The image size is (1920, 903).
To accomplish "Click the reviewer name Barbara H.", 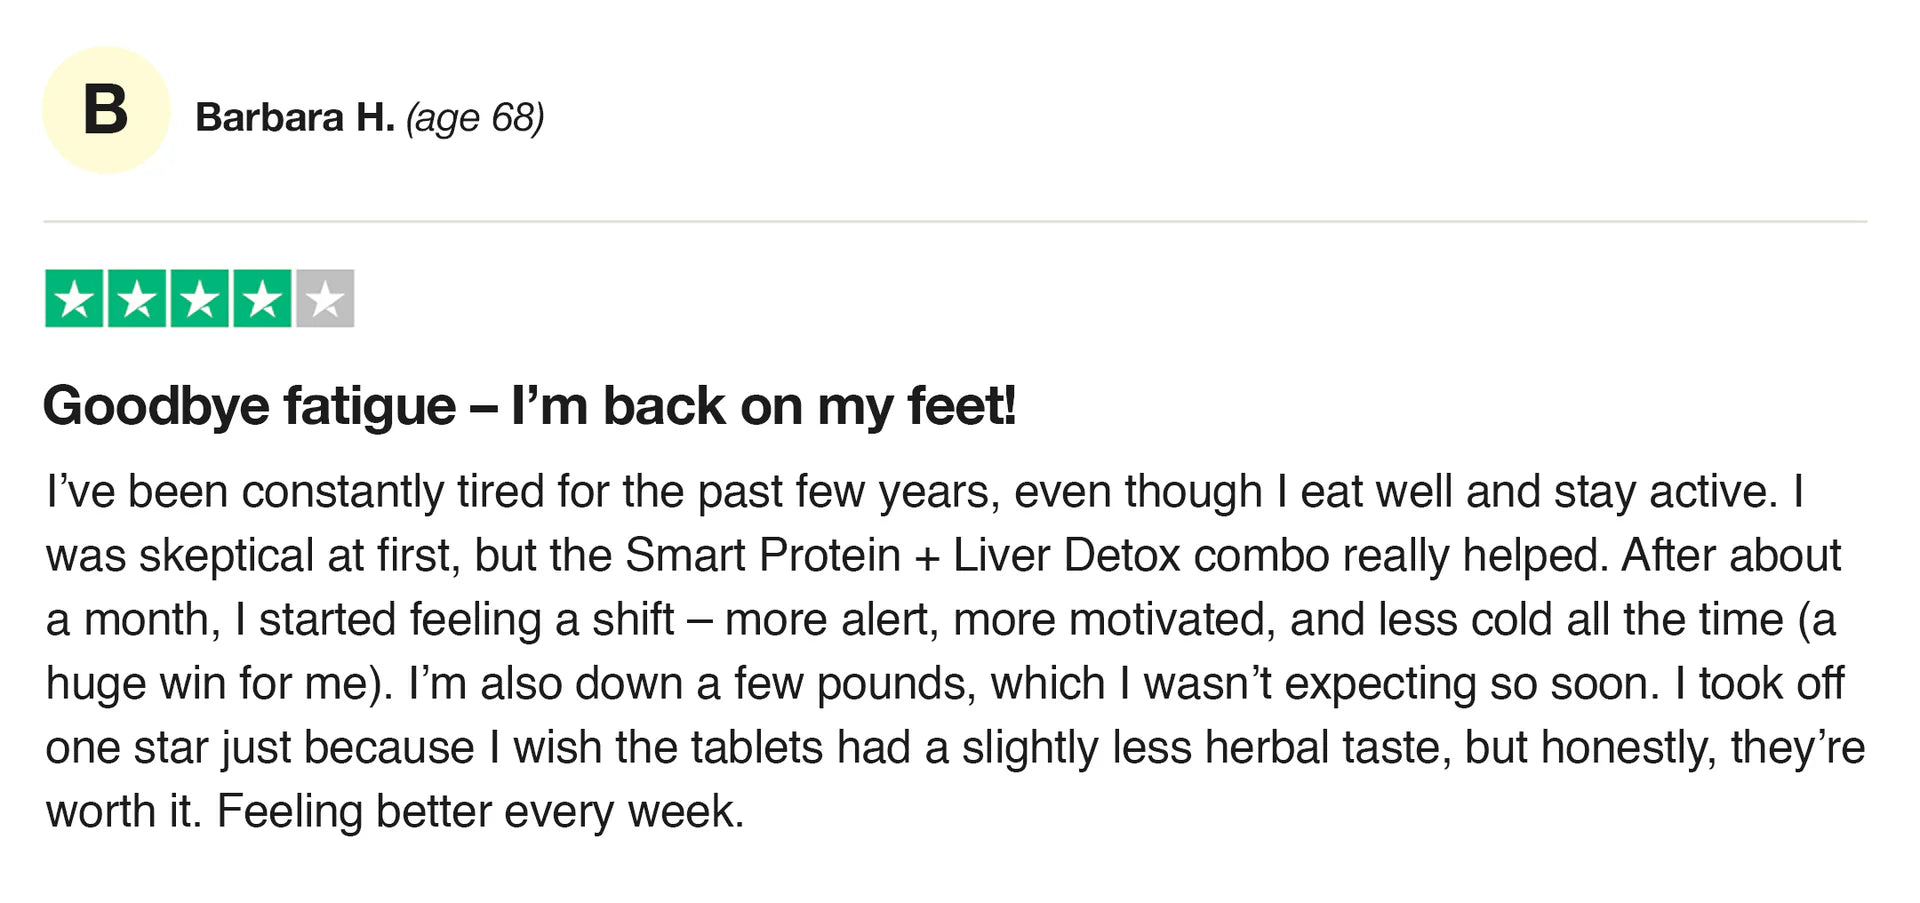I will [x=295, y=118].
